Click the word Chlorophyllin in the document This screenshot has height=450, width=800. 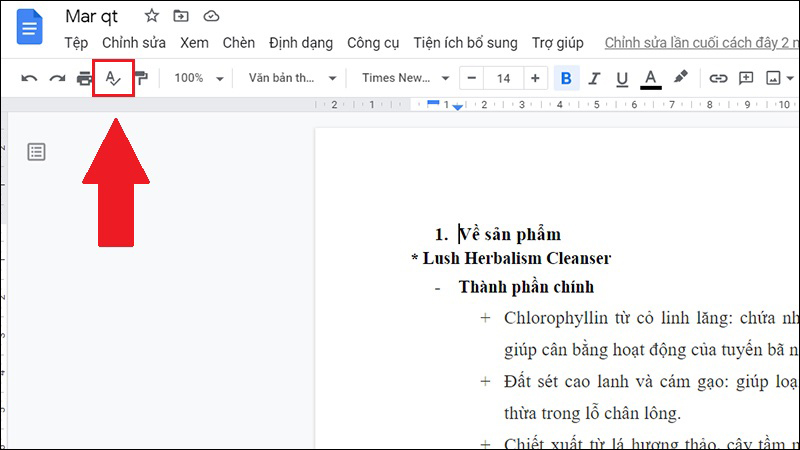coord(556,318)
